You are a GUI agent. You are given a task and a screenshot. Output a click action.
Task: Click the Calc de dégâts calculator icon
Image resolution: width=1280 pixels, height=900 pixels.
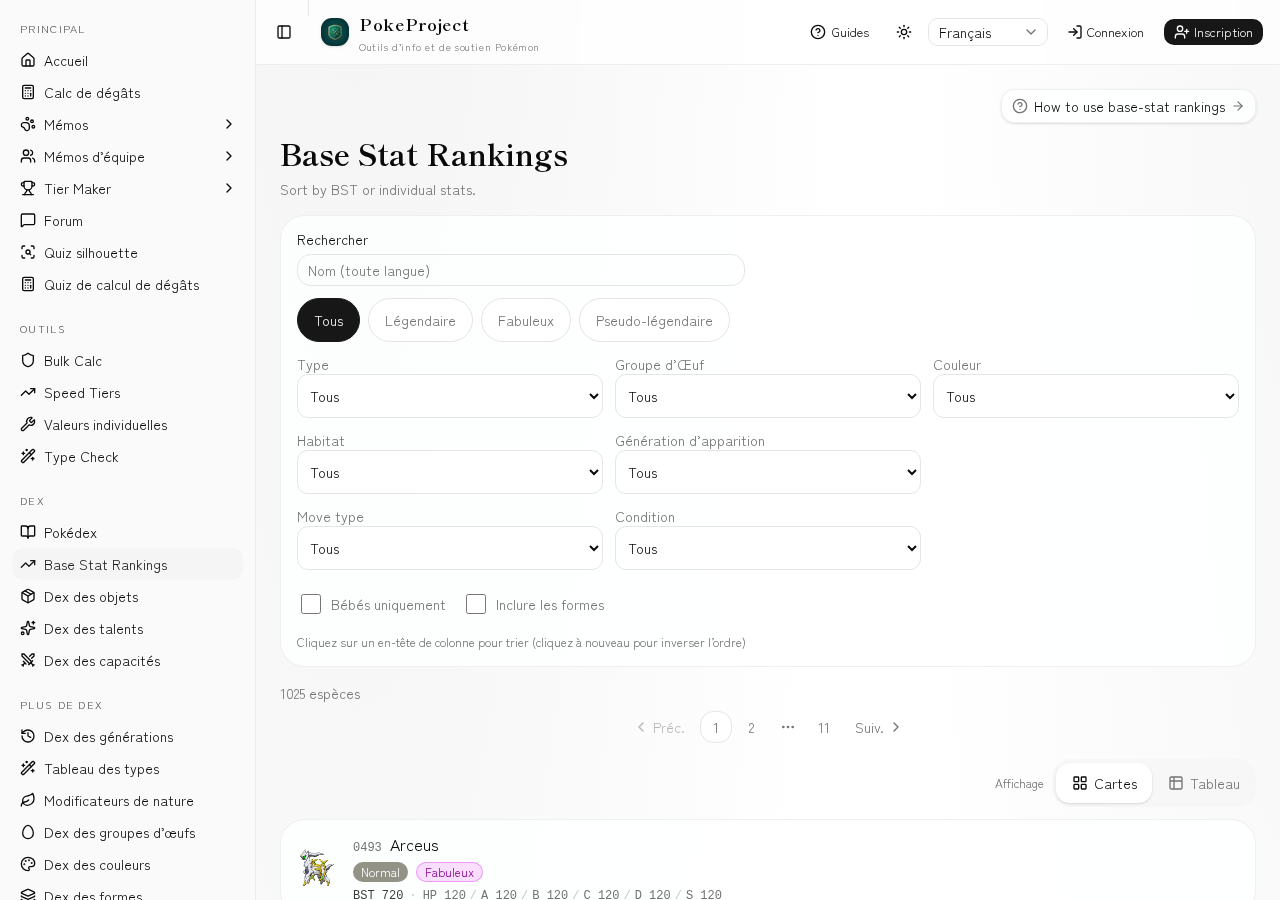[28, 92]
